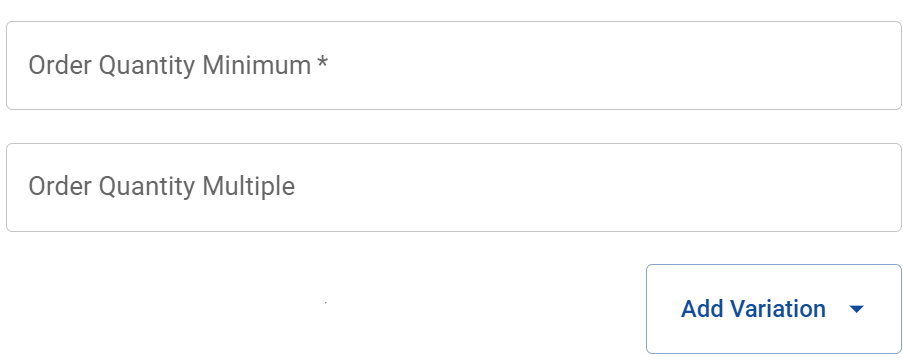This screenshot has width=903, height=361.
Task: Focus the Order Quantity Multiple field
Action: pos(454,188)
